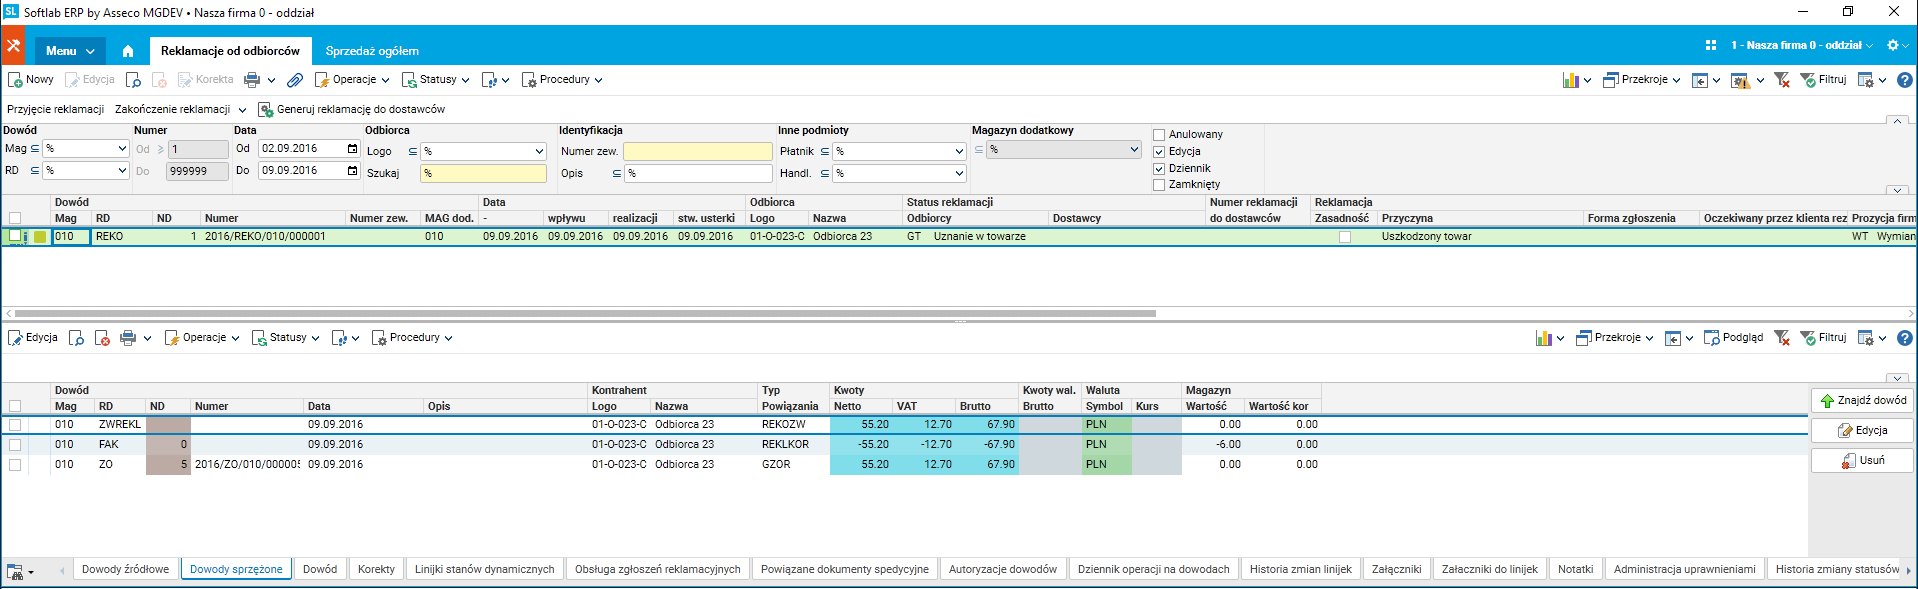Open the Statusy dropdown in the top toolbar
The height and width of the screenshot is (589, 1918).
point(436,80)
